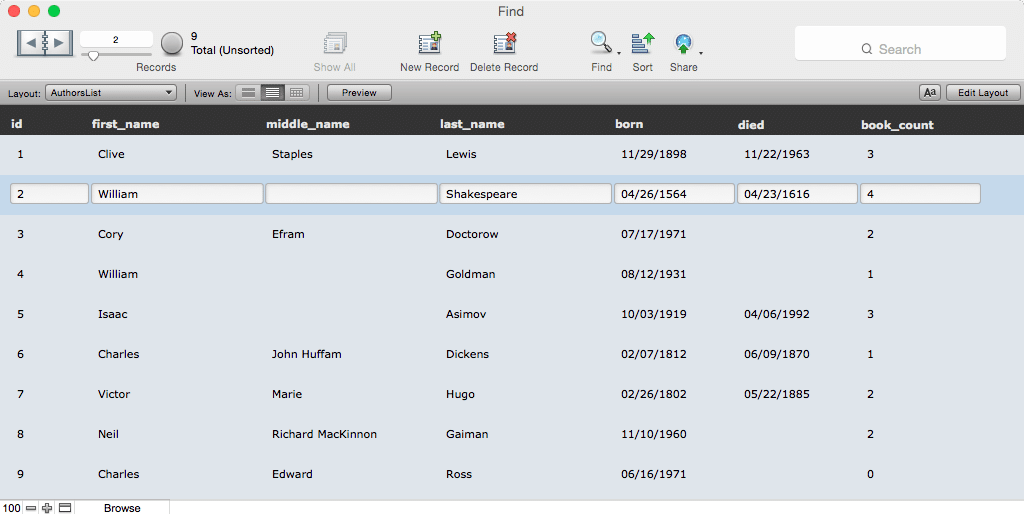Click the Aa formatting bar button
1024x514 pixels.
point(930,93)
